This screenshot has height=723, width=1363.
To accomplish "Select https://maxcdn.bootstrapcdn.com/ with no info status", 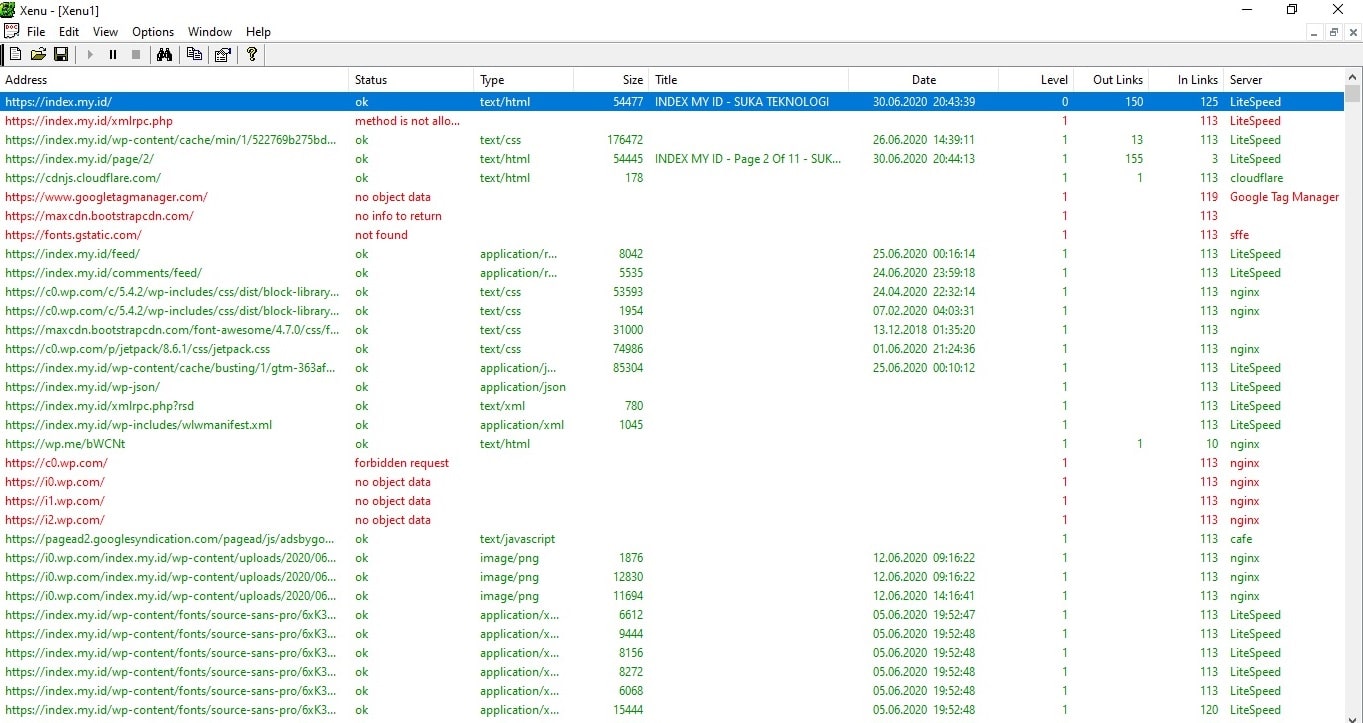I will click(672, 215).
